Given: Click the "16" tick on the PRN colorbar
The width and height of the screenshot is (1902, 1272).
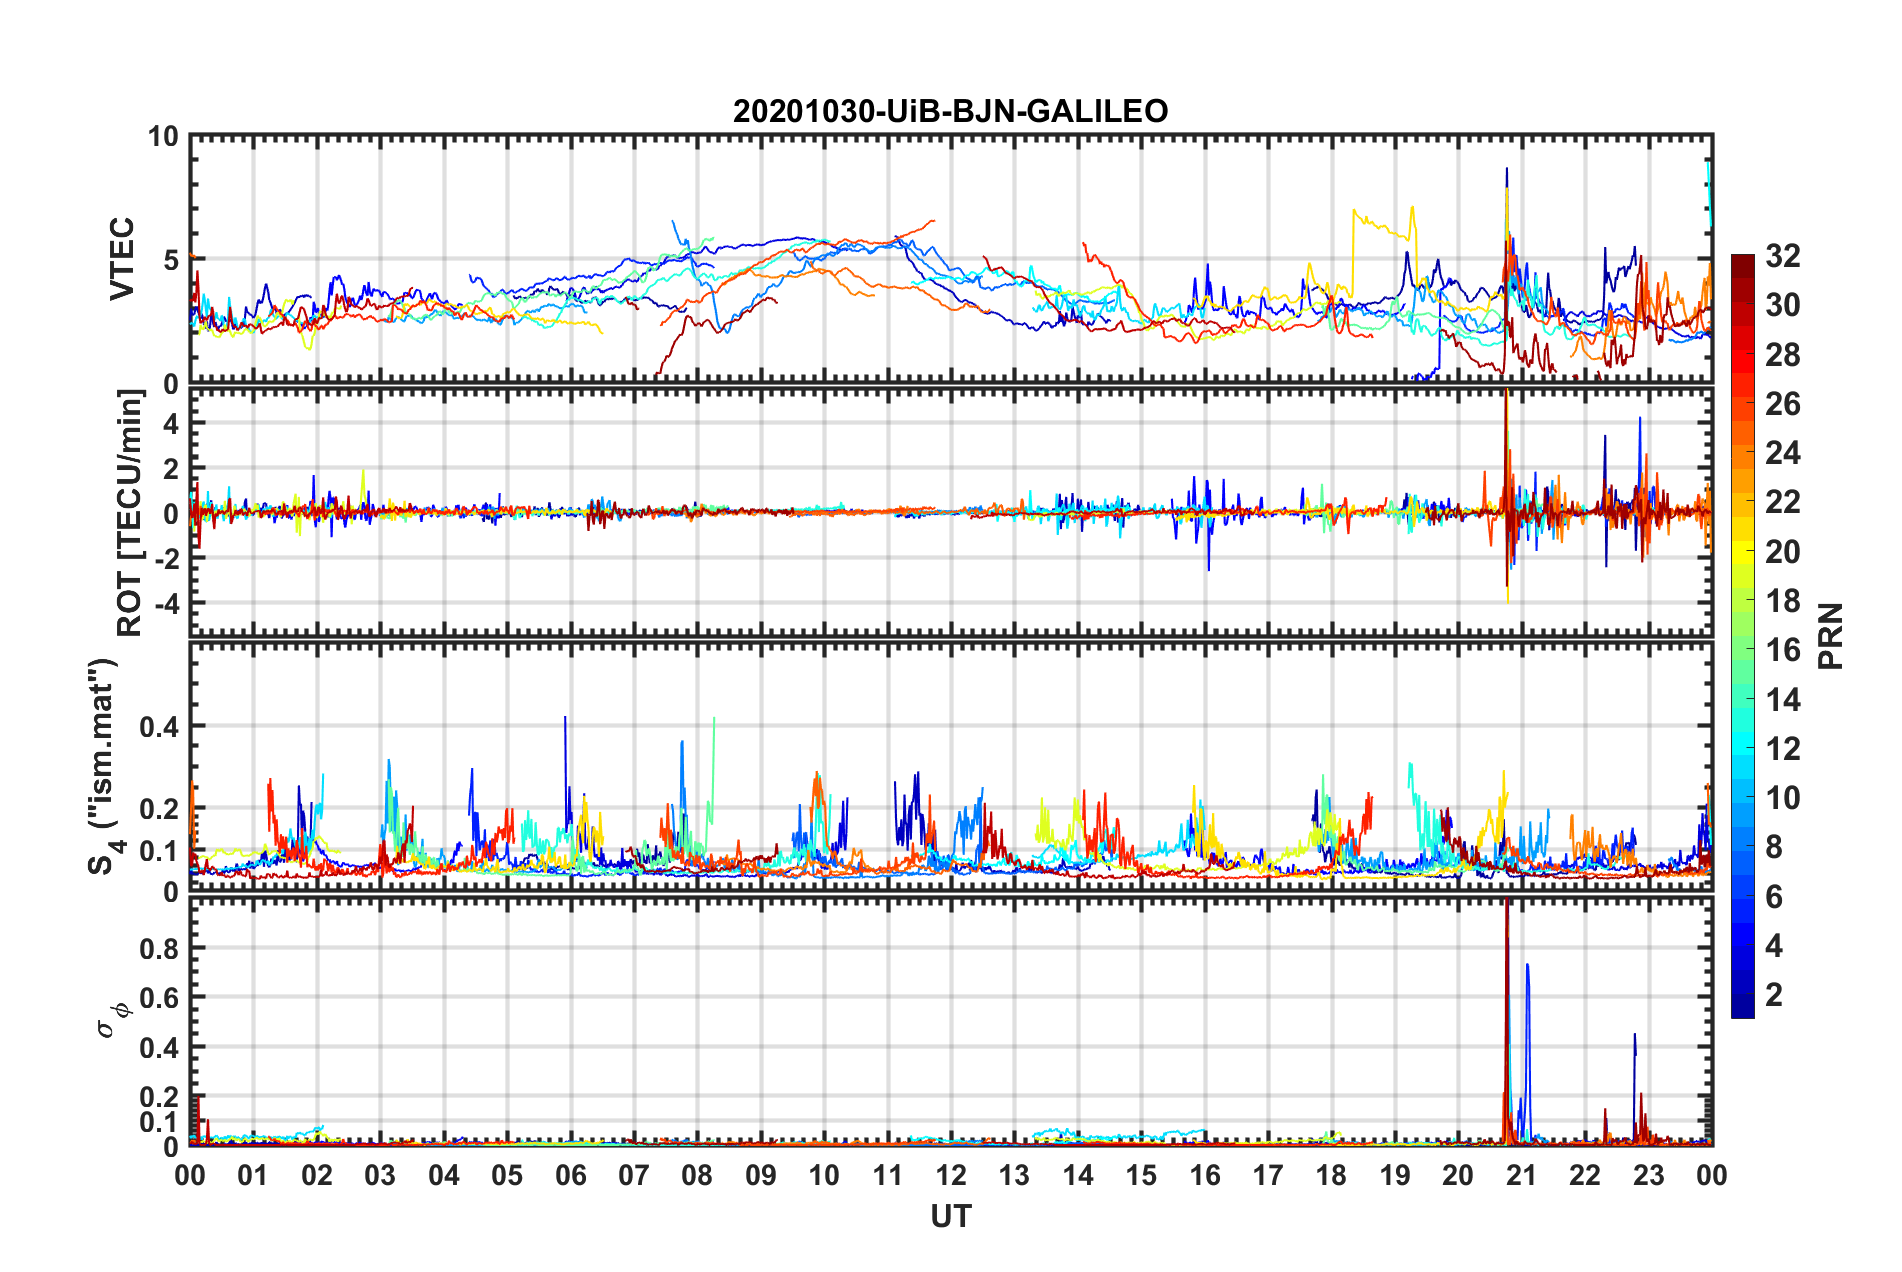Looking at the screenshot, I should tap(1782, 650).
